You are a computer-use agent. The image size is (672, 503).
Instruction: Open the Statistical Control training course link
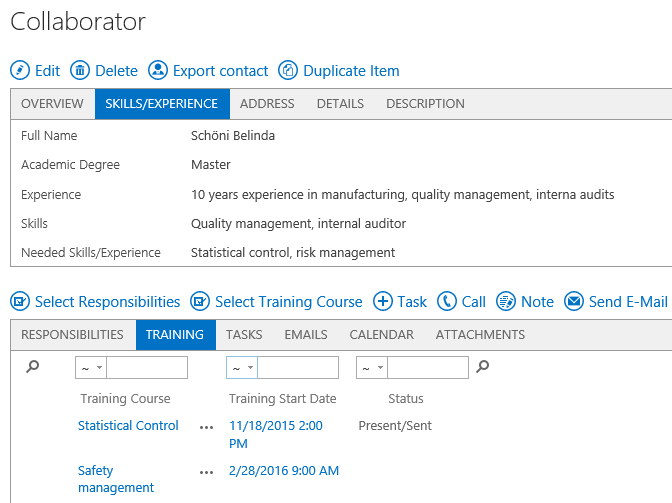coord(128,426)
